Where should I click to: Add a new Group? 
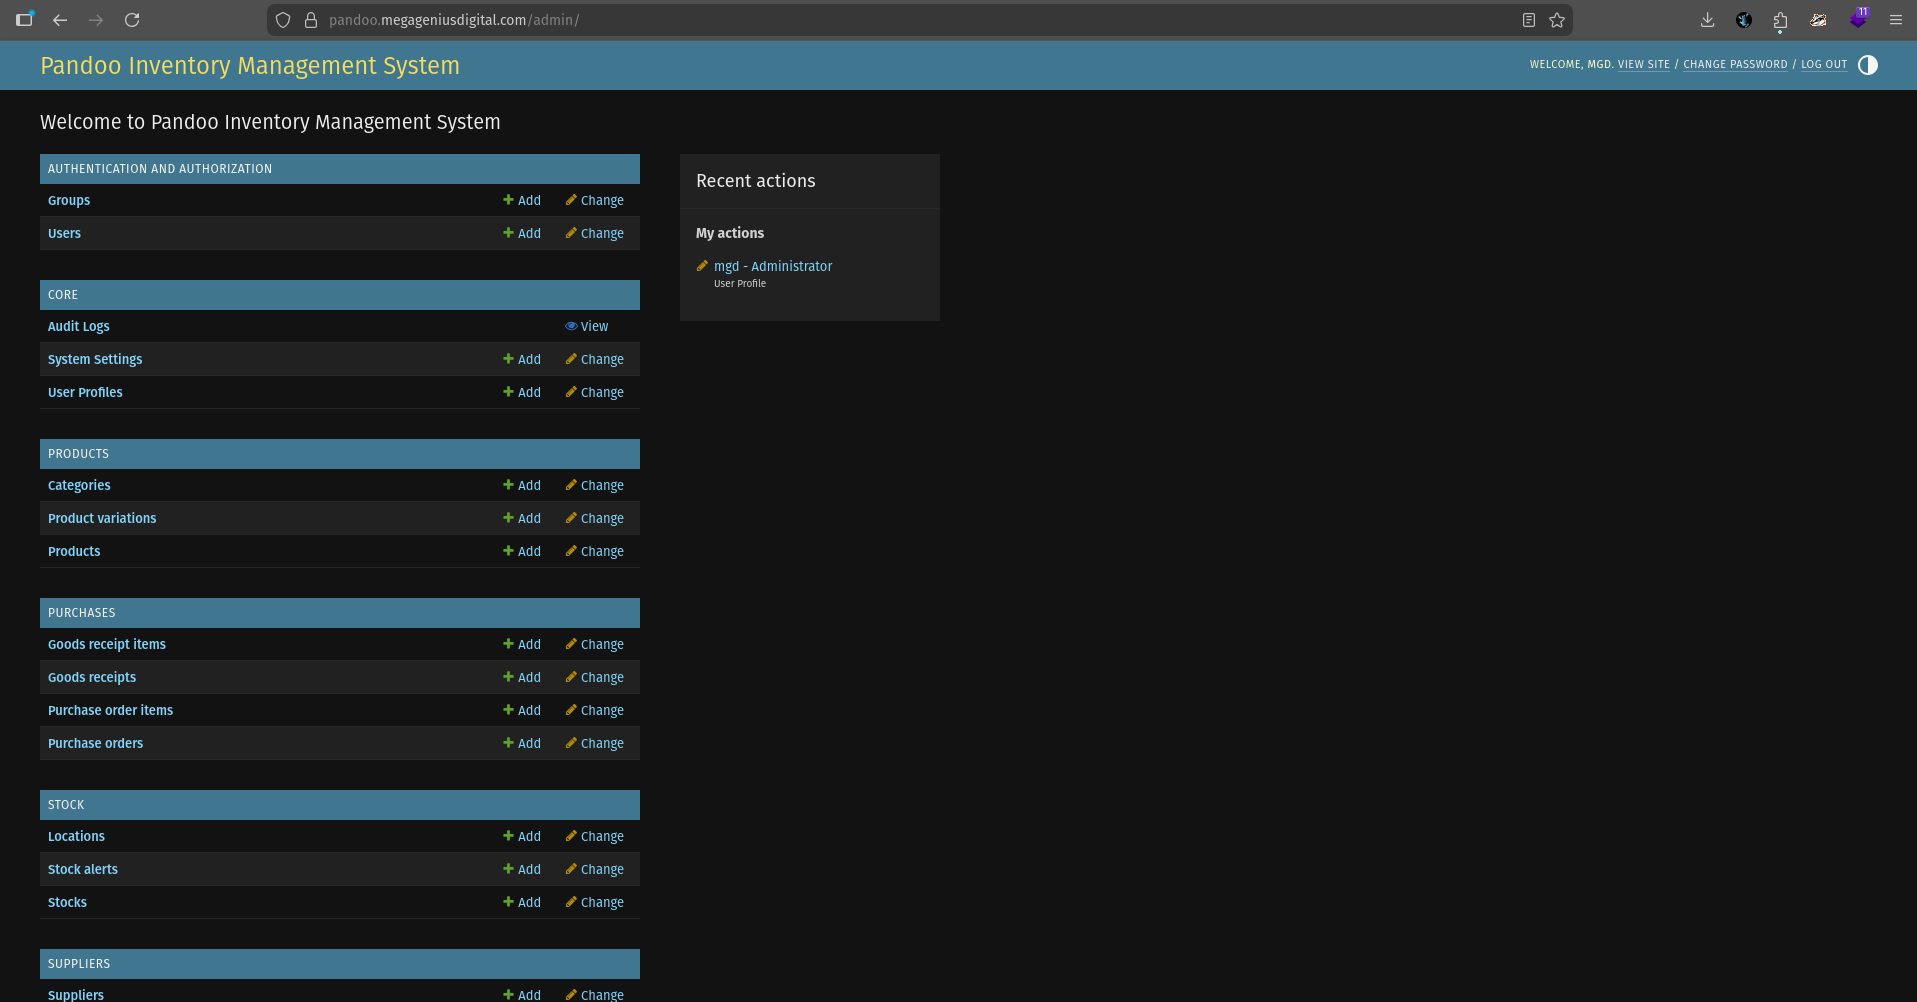pos(522,201)
